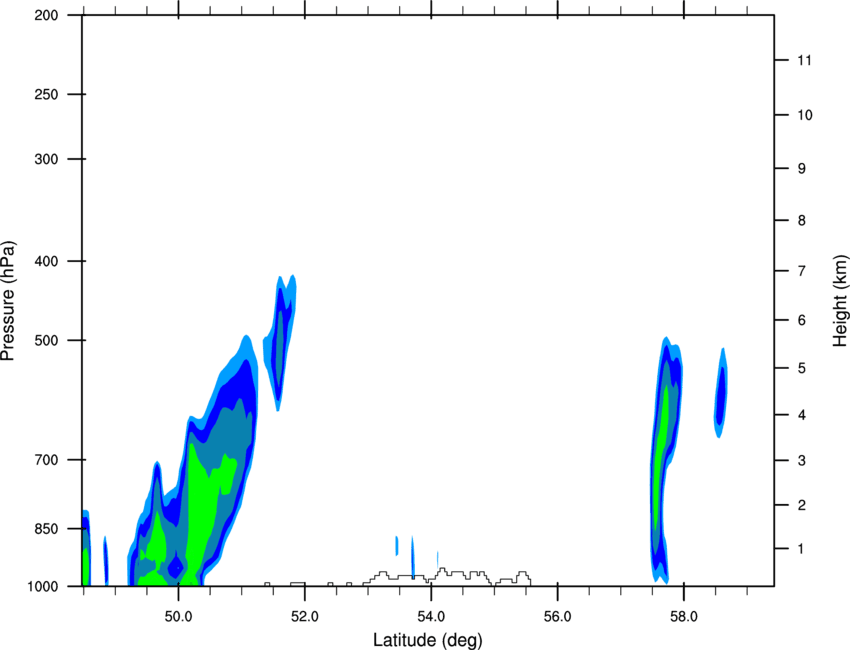Click the 500 pressure tick label
Screen dimensions: 850x650
coord(46,340)
